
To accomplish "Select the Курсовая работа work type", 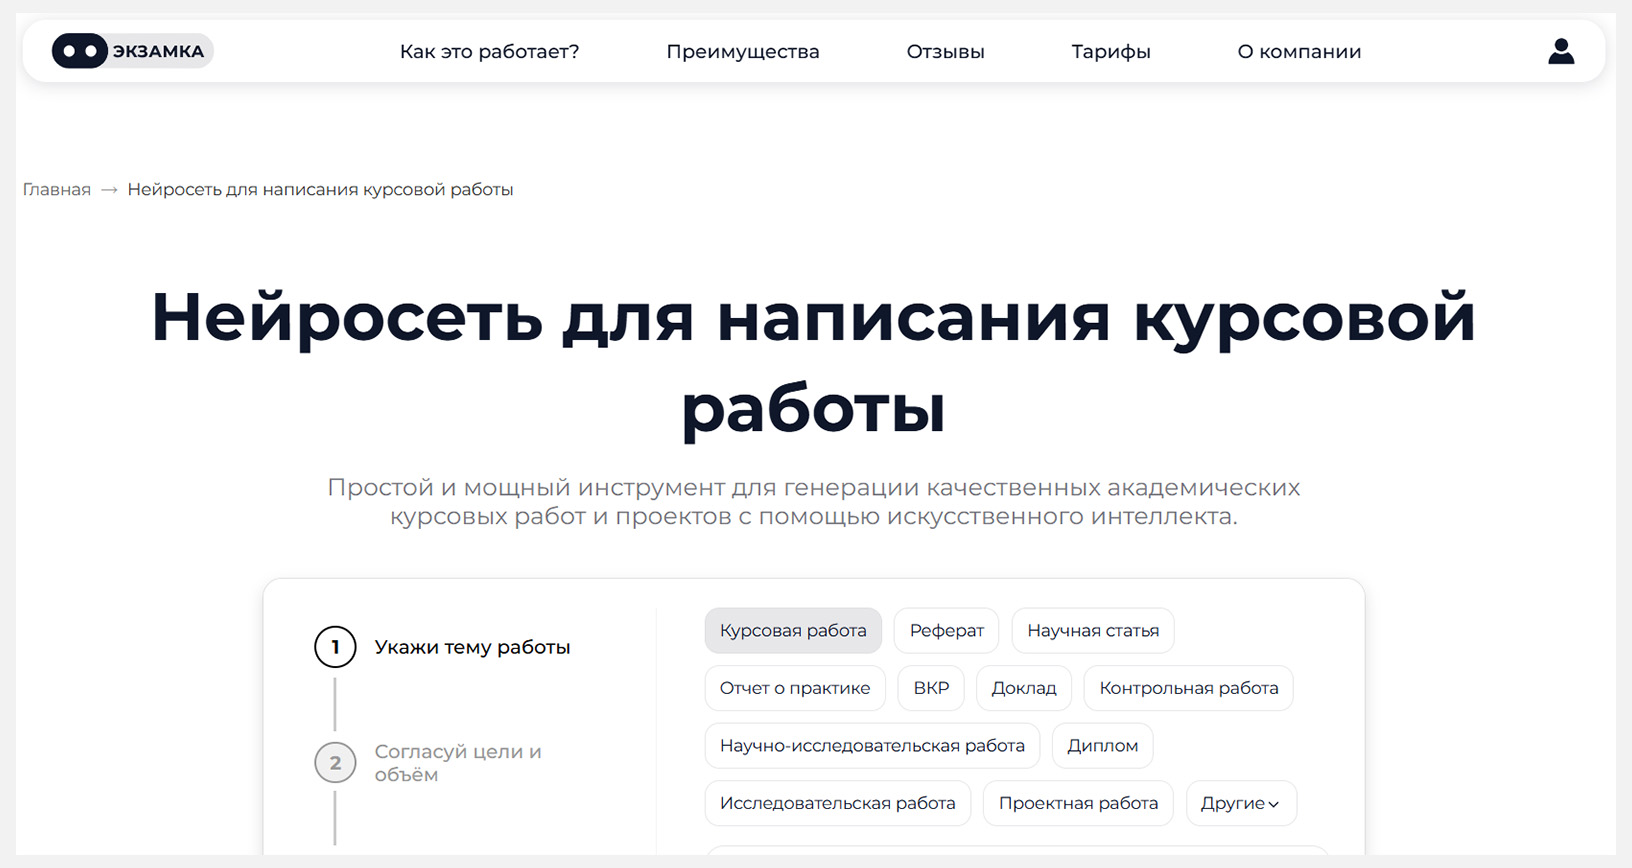I will pos(793,631).
